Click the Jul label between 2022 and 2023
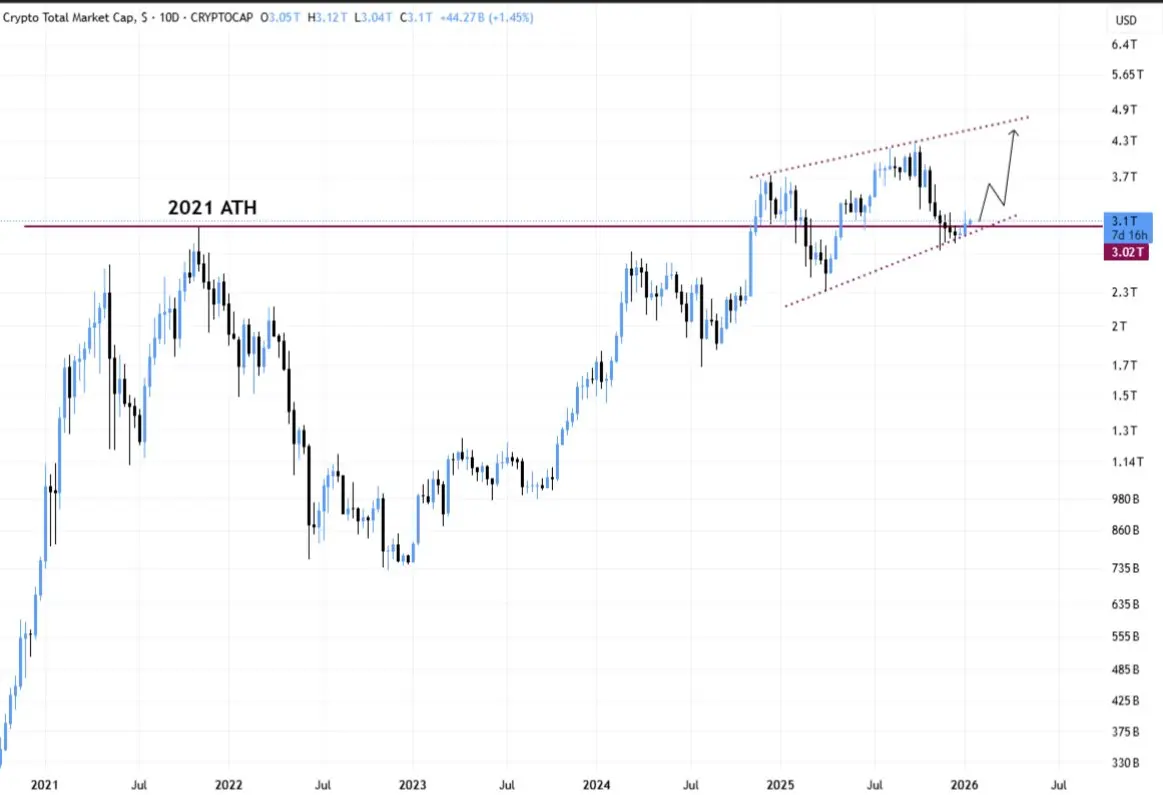 pos(323,785)
